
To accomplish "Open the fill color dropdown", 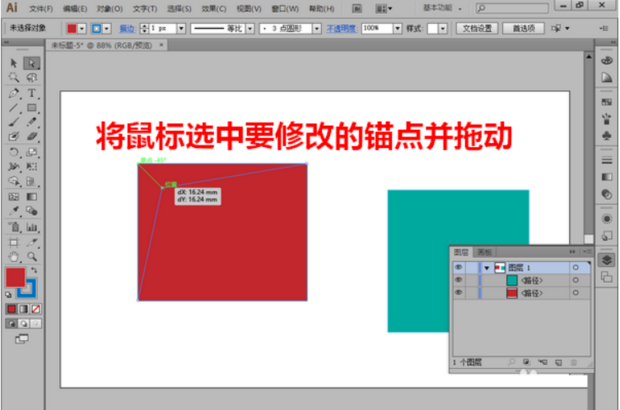I will coord(82,28).
